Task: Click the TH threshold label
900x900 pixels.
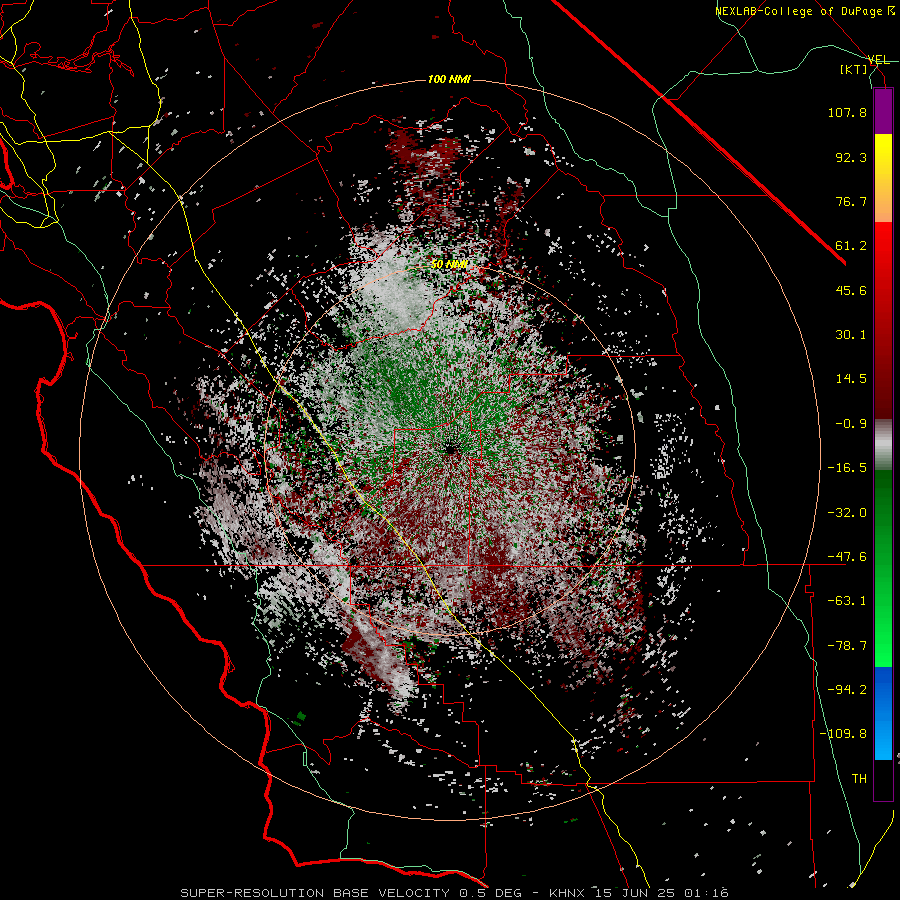Action: [x=859, y=779]
